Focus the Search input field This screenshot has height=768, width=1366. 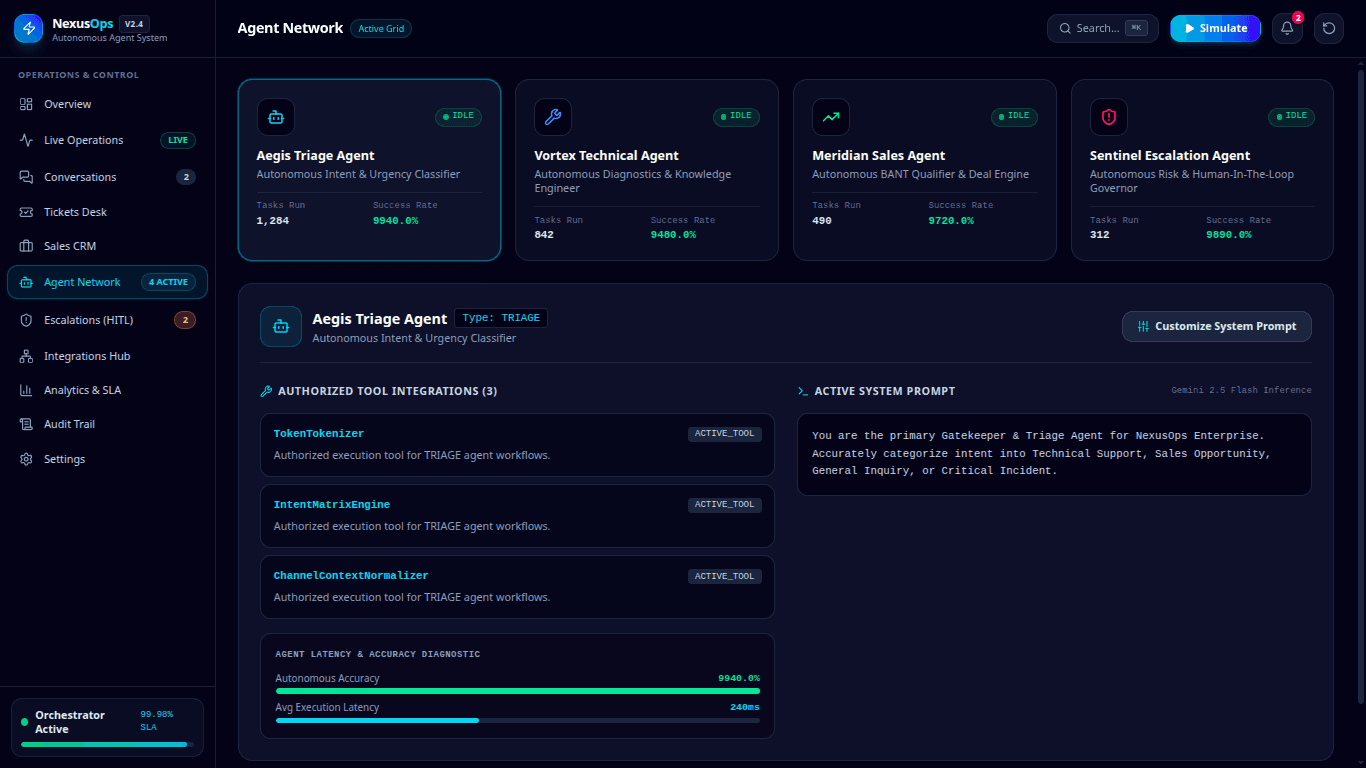click(x=1103, y=28)
